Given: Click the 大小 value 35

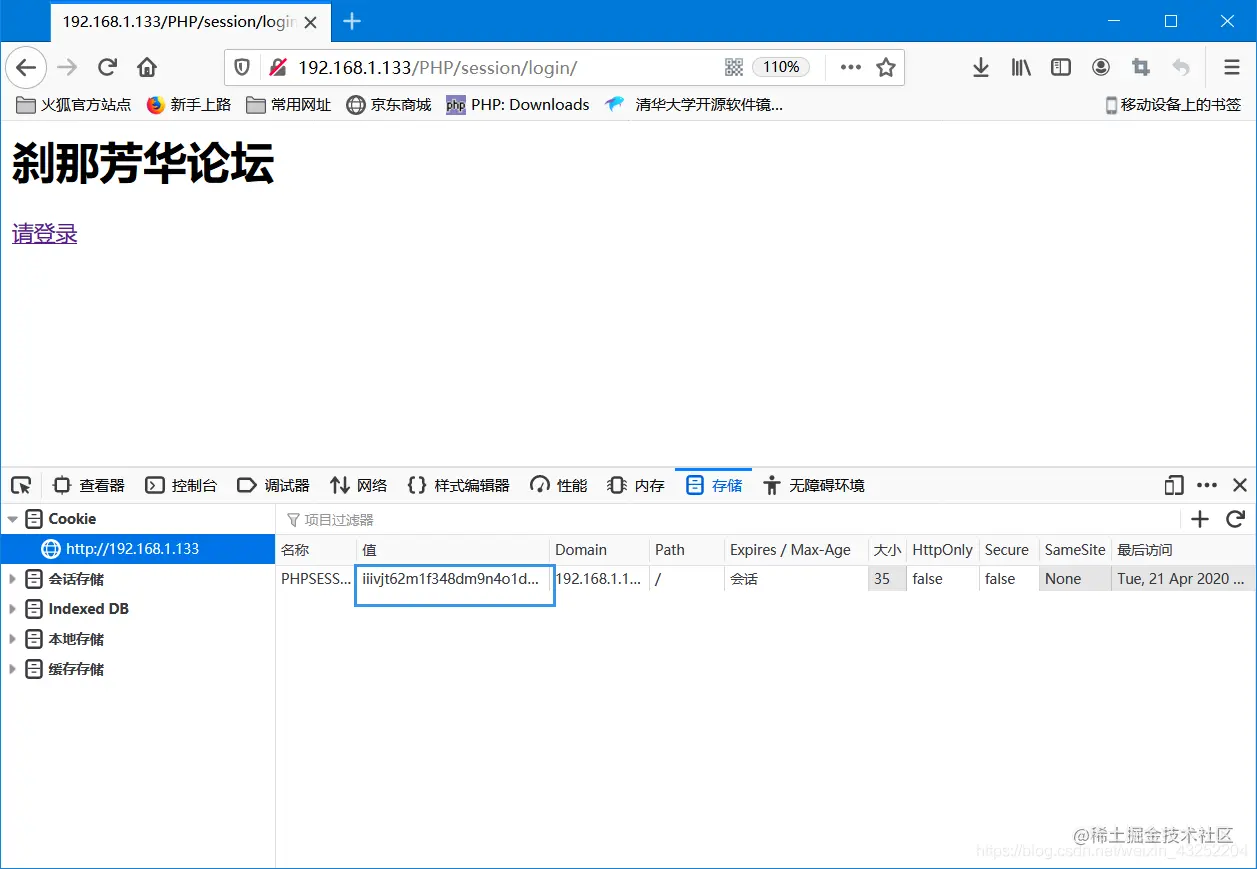Looking at the screenshot, I should click(887, 579).
